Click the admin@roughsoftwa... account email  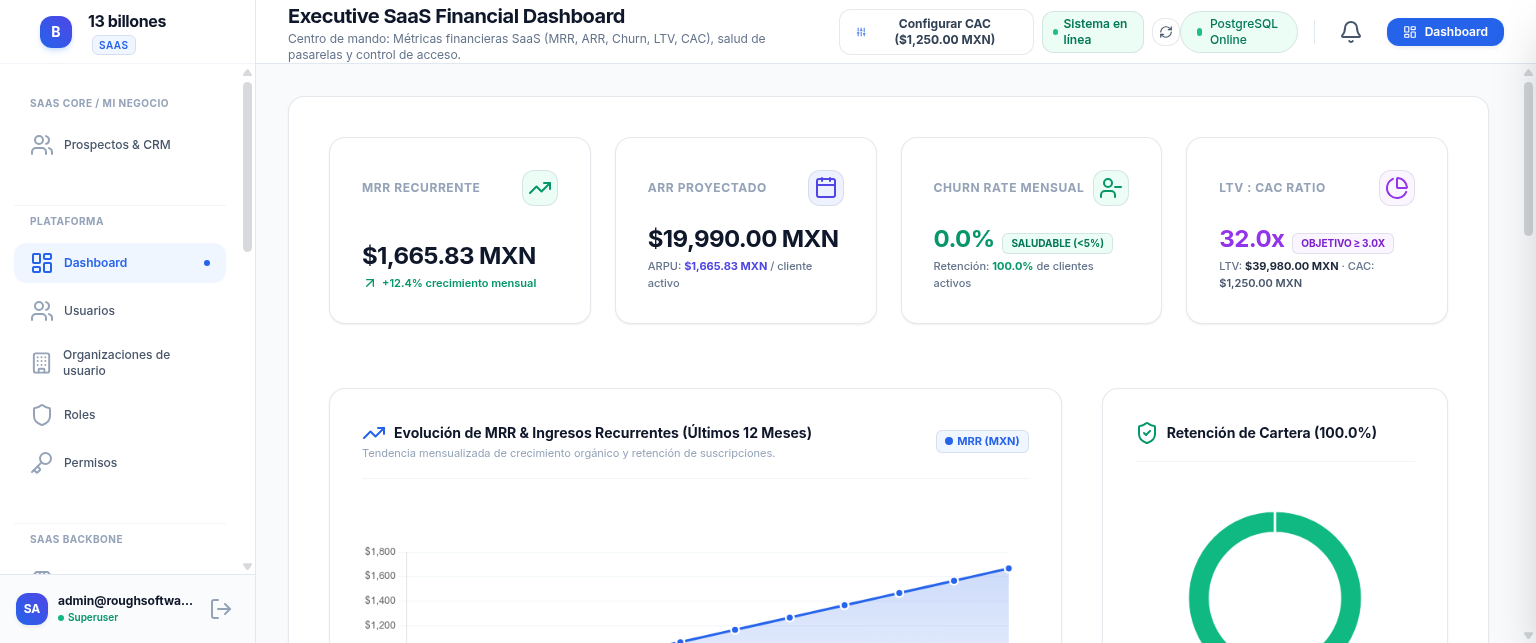click(x=125, y=600)
